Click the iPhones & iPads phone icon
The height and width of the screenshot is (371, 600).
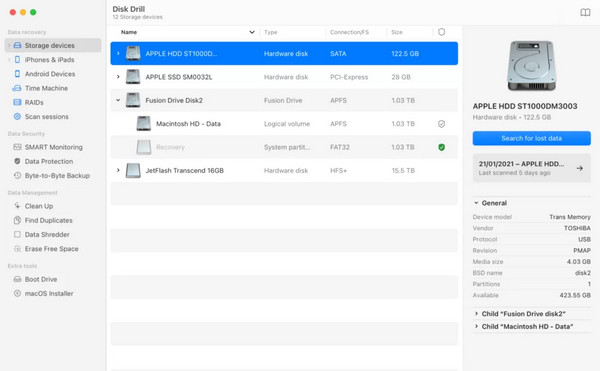17,60
